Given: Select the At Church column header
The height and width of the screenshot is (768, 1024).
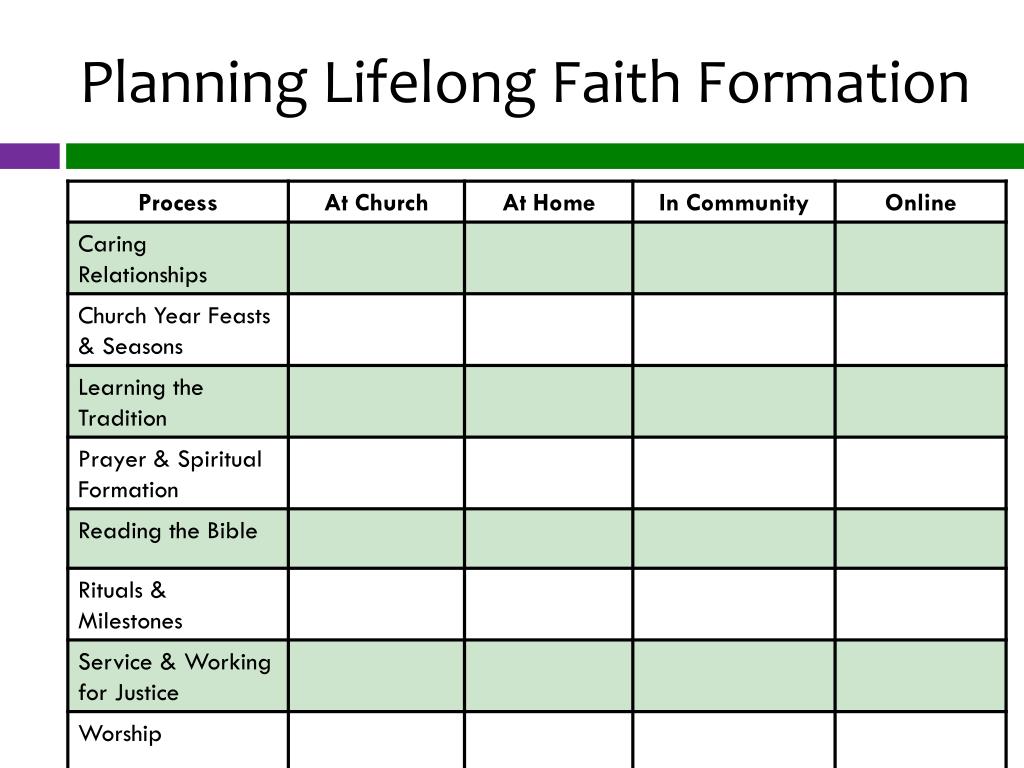Looking at the screenshot, I should (376, 202).
